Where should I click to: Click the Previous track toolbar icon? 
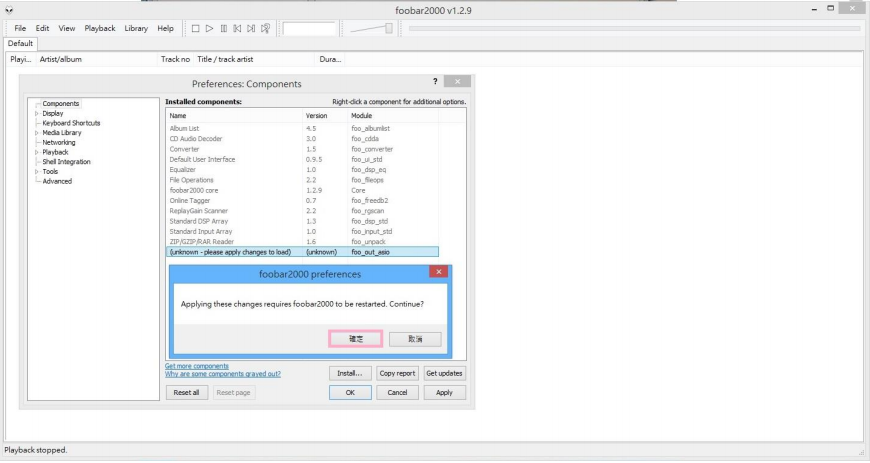237,28
